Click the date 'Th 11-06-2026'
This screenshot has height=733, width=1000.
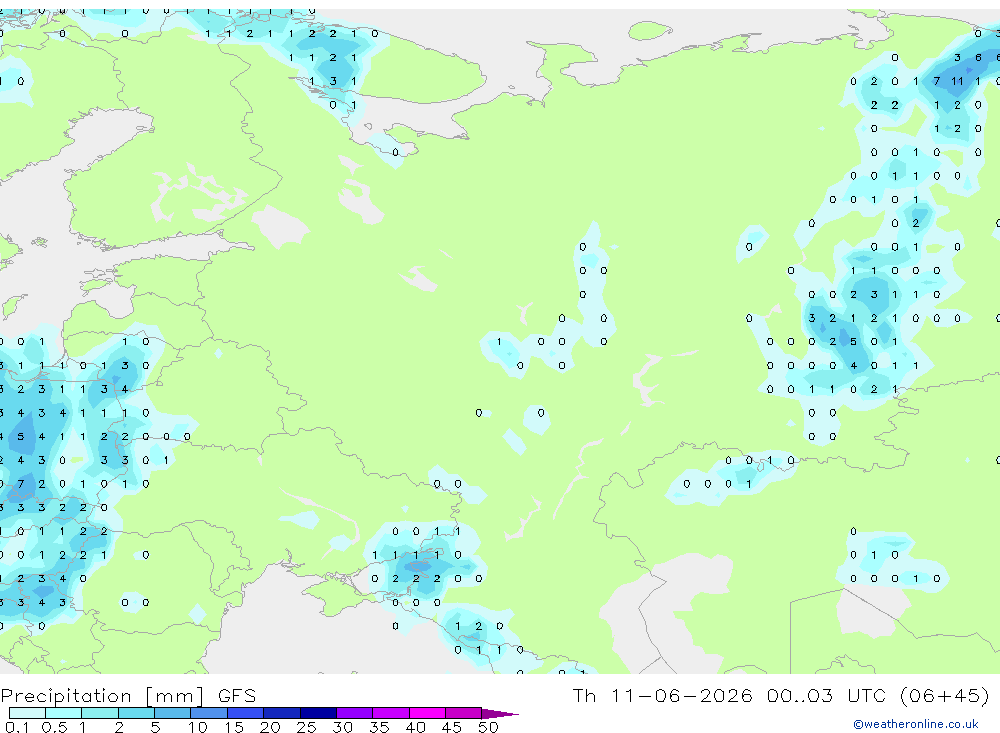pos(663,695)
